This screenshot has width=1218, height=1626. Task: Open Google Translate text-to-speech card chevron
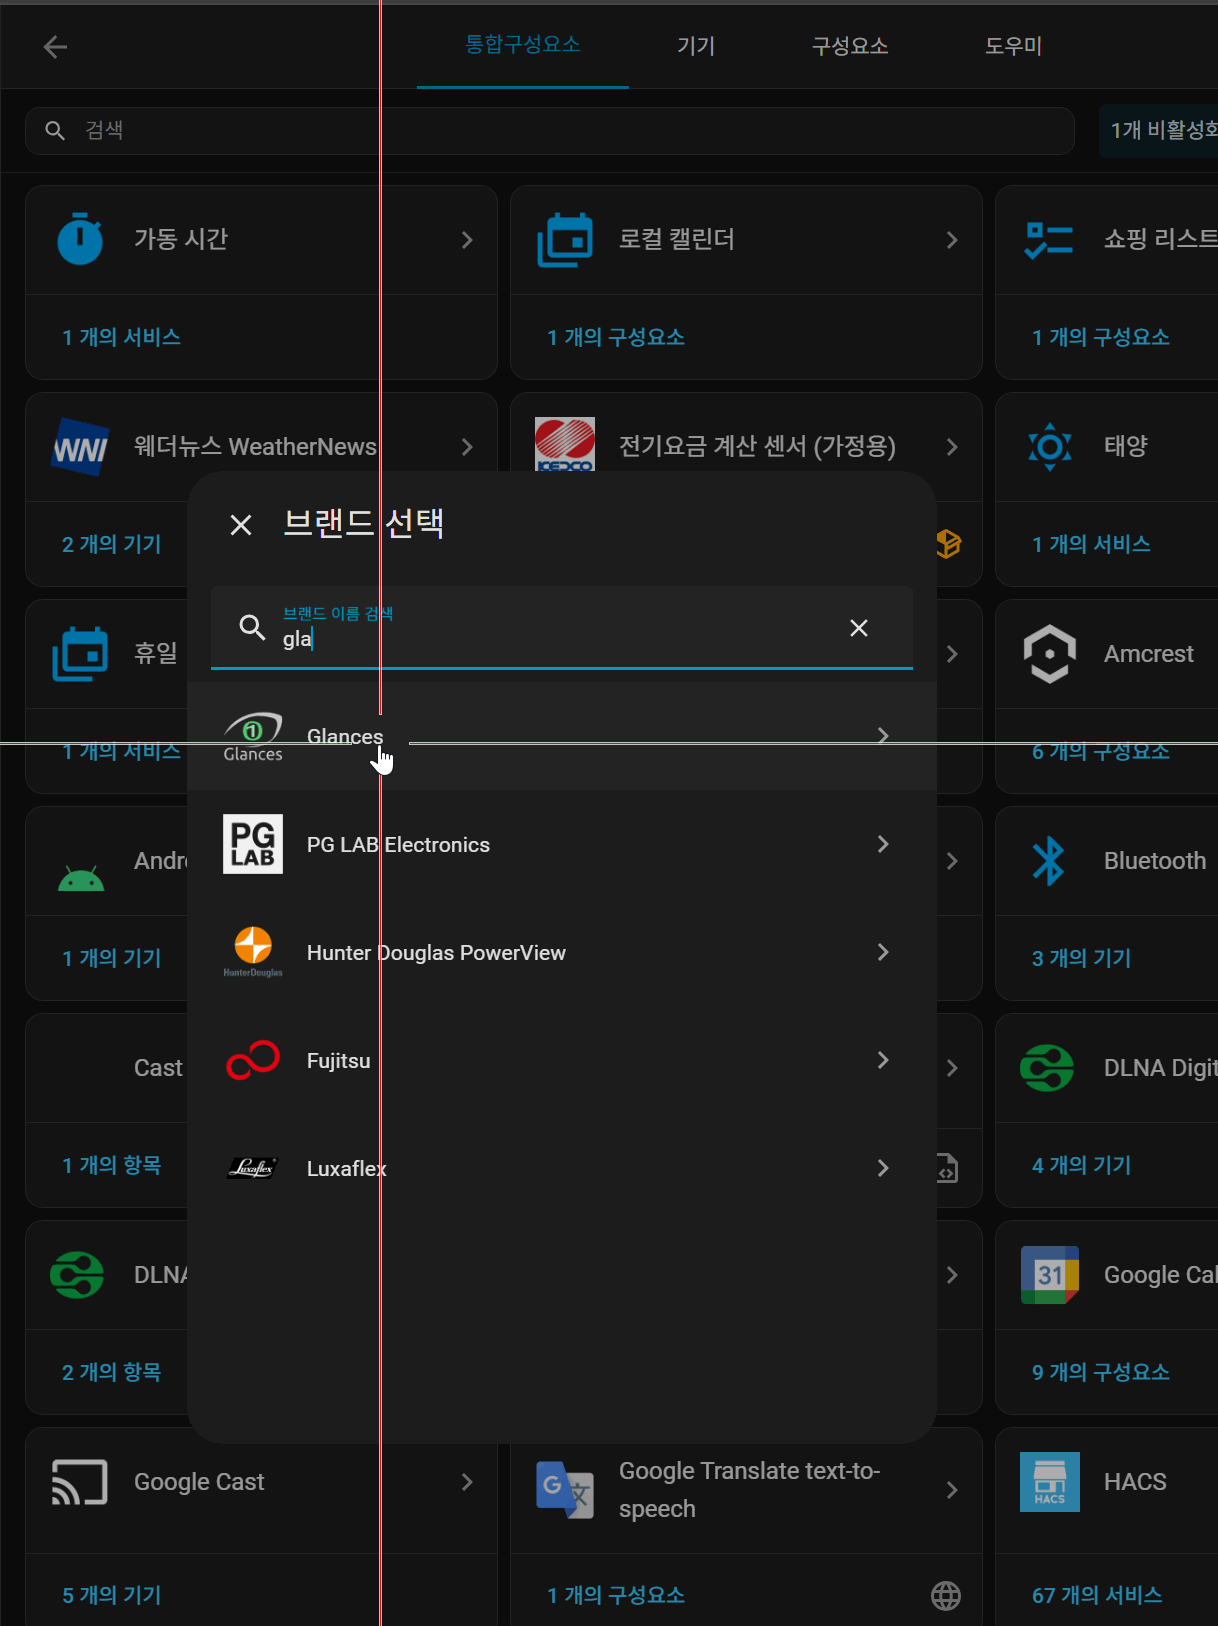952,1490
